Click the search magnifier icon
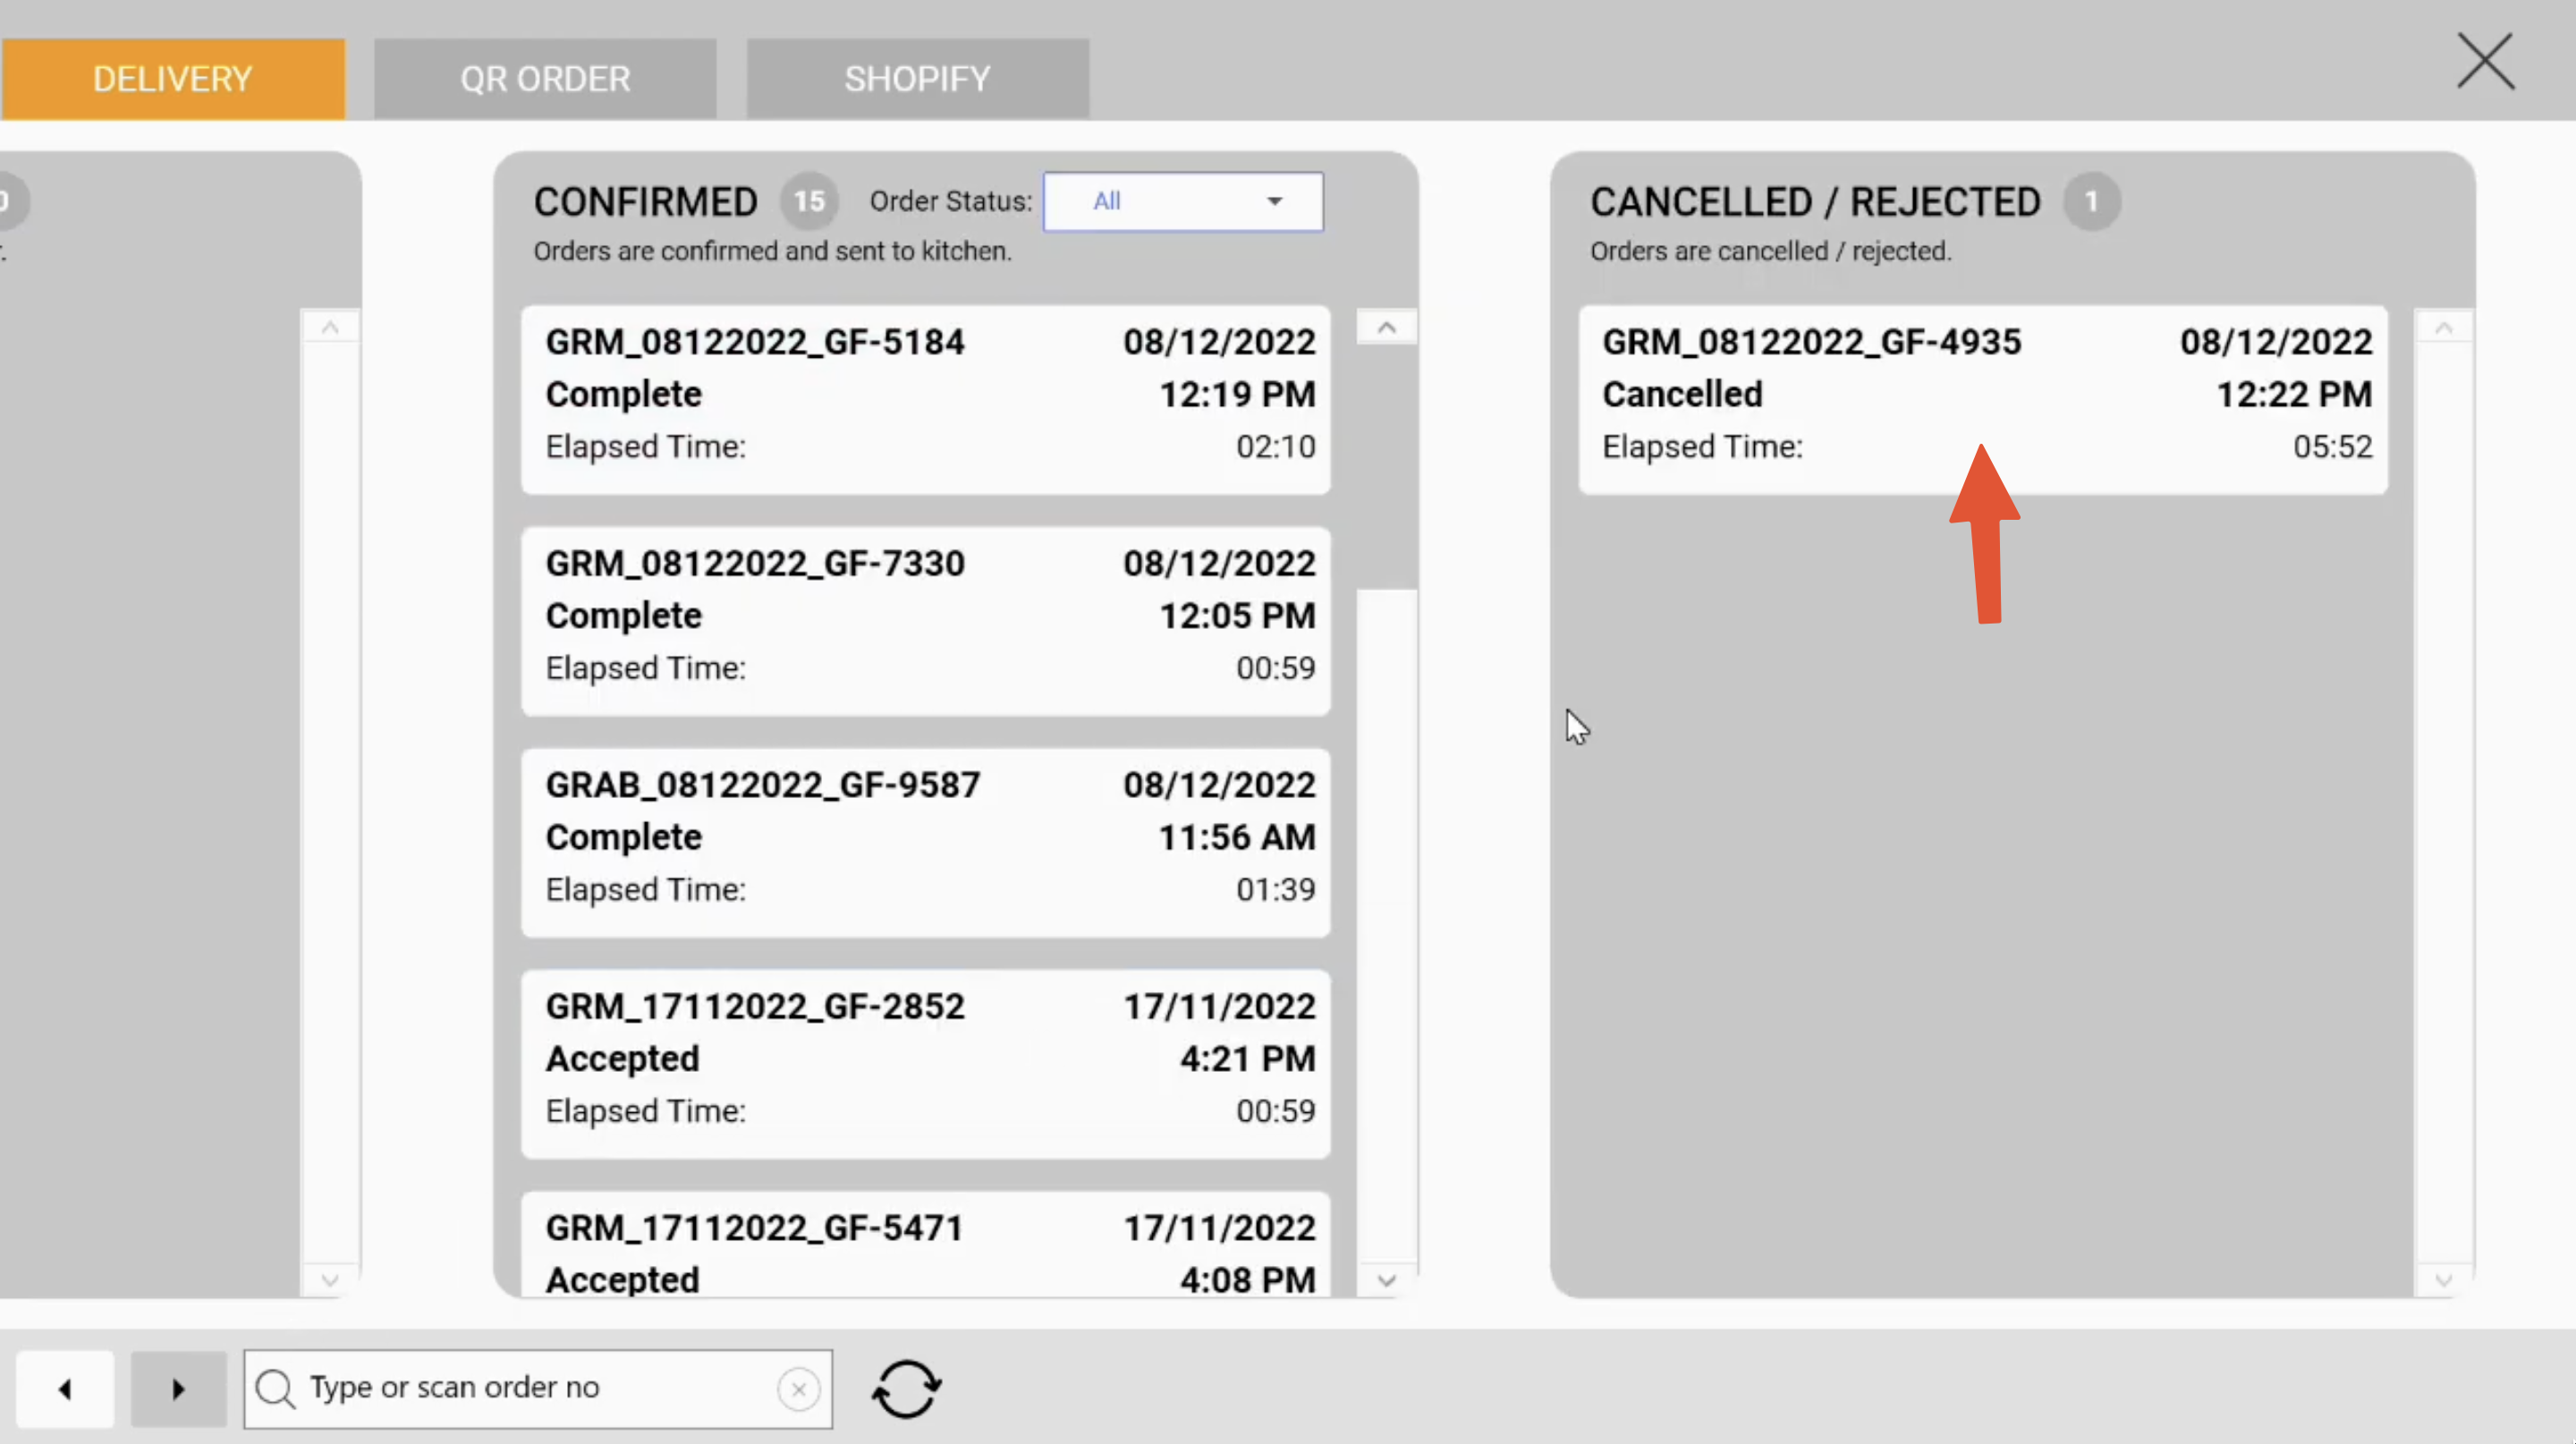The height and width of the screenshot is (1444, 2576). point(275,1389)
